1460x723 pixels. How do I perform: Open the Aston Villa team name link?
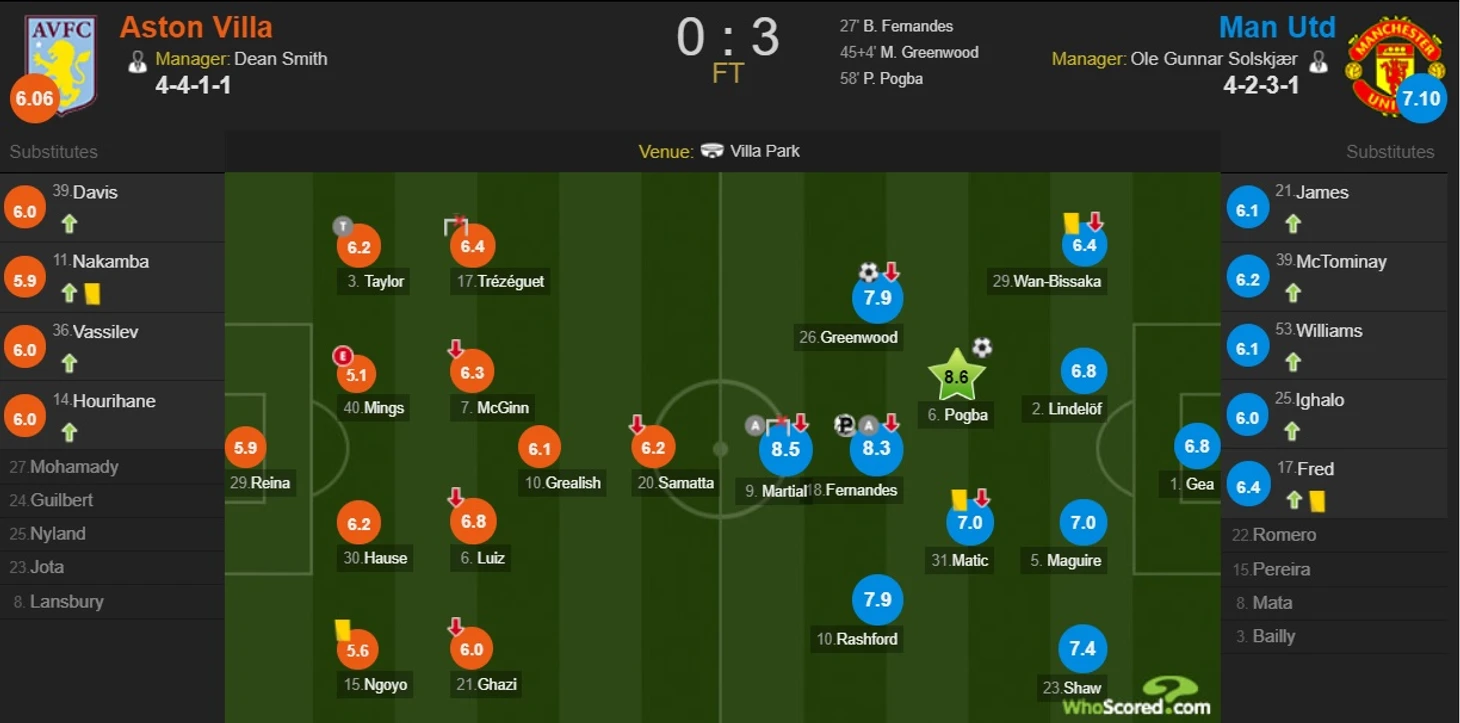point(196,26)
